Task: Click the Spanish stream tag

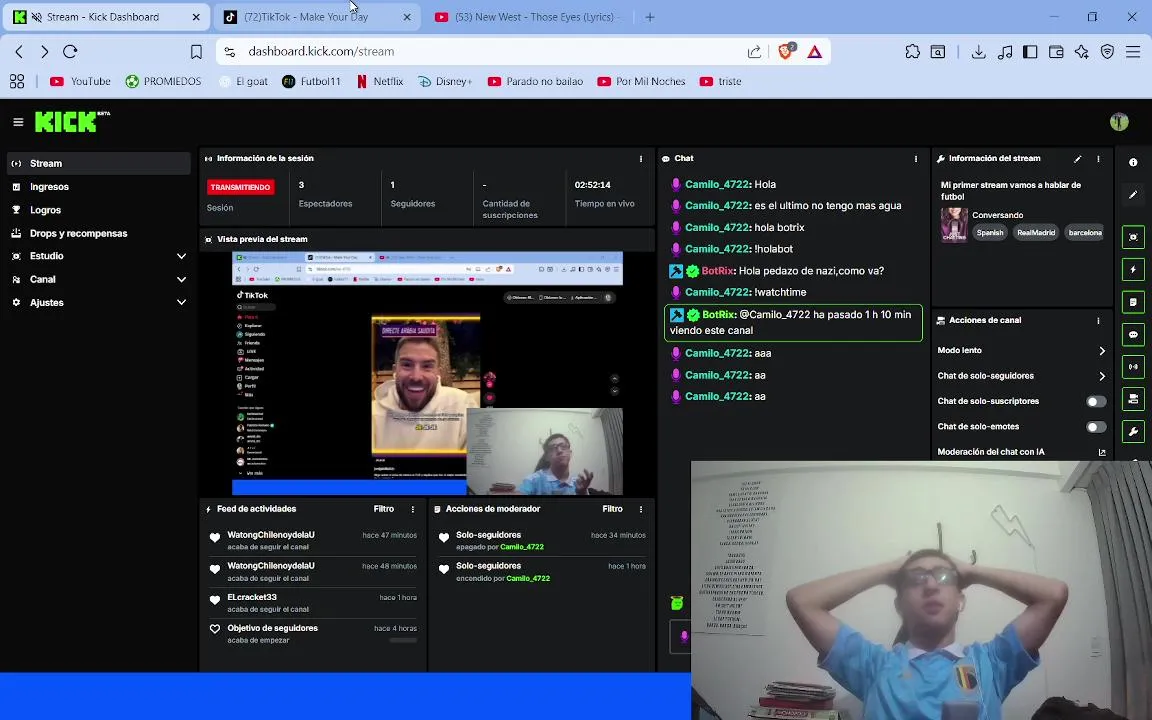Action: (990, 233)
